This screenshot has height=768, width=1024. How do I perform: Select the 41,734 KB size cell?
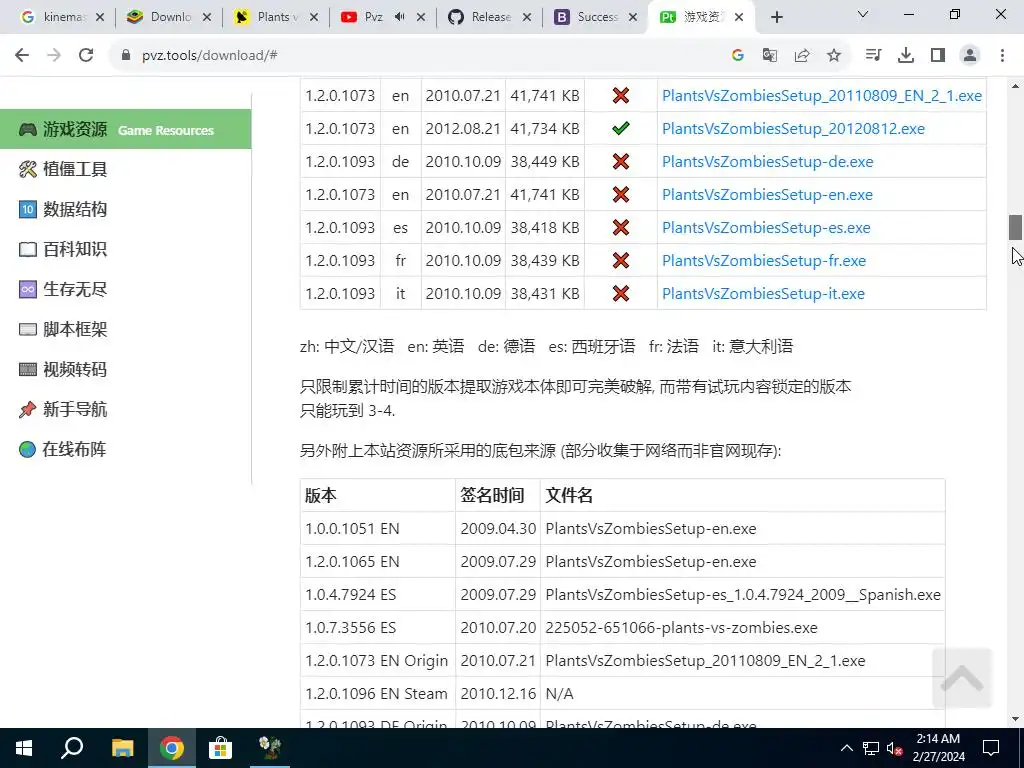click(x=545, y=129)
